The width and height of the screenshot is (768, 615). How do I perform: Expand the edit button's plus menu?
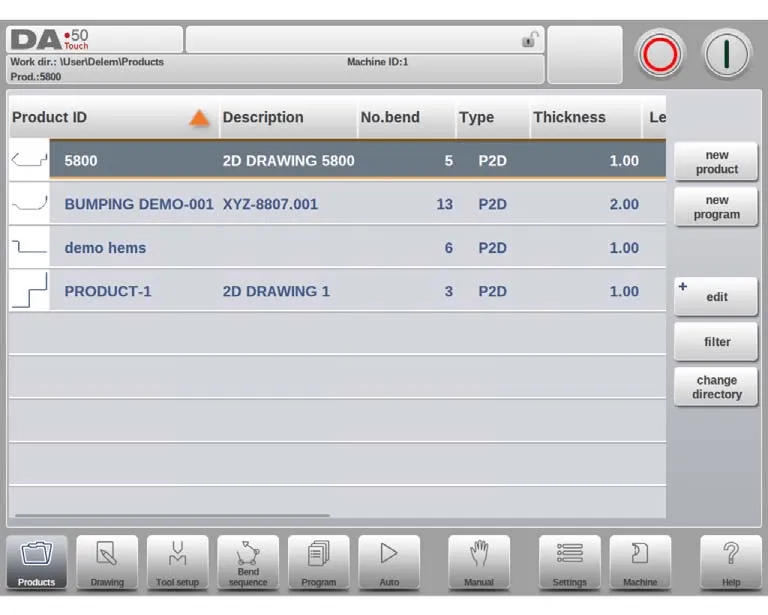click(x=683, y=287)
